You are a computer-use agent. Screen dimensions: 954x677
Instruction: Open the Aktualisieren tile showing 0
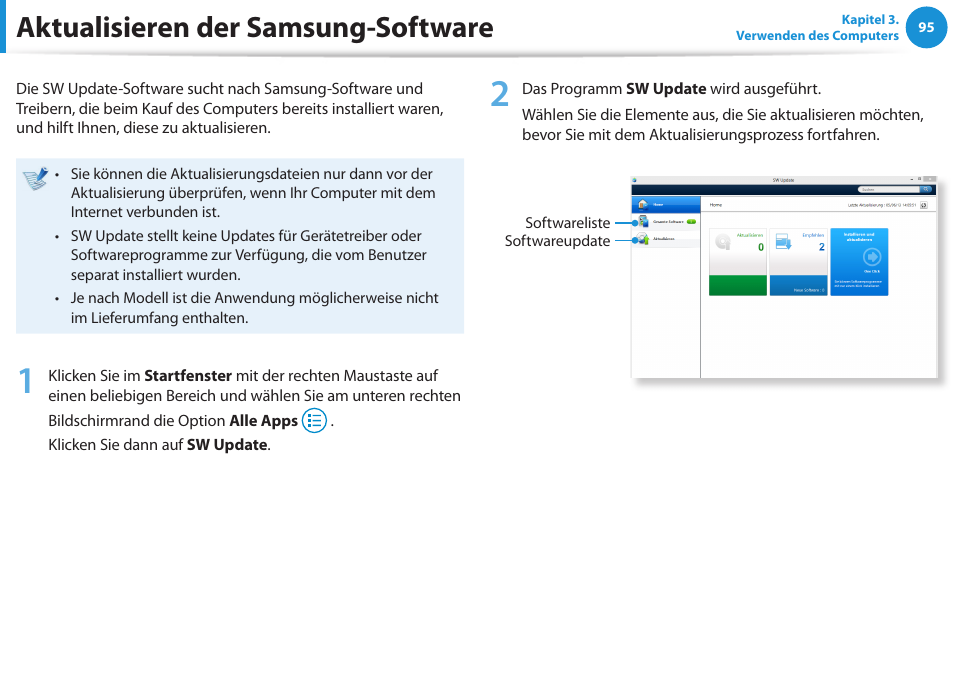738,262
